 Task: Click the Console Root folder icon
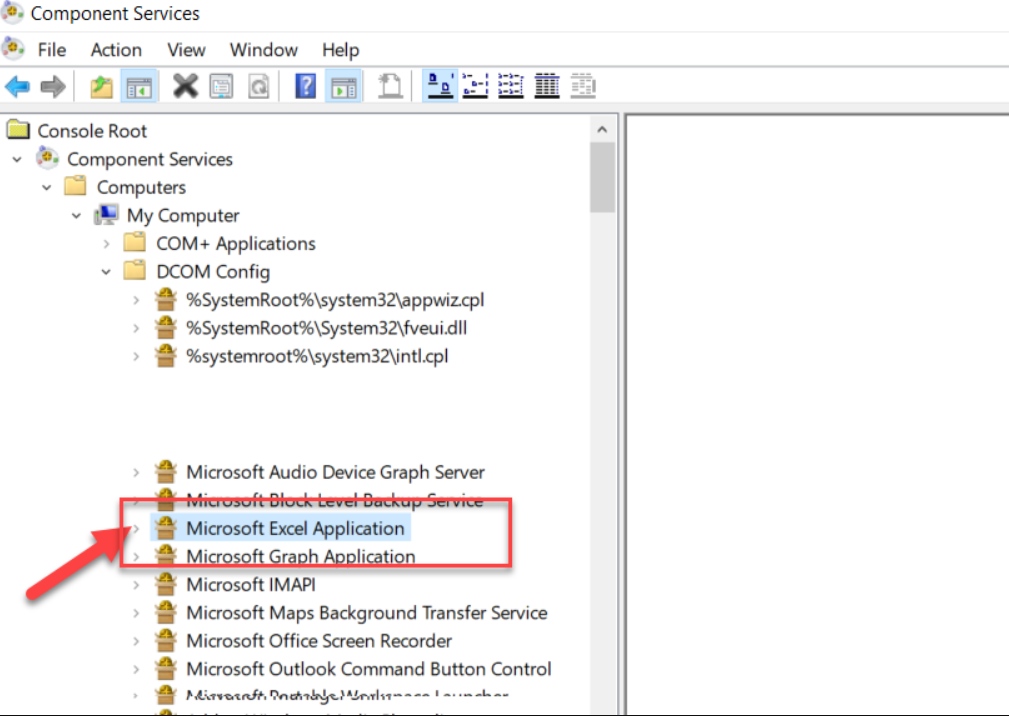coord(18,130)
